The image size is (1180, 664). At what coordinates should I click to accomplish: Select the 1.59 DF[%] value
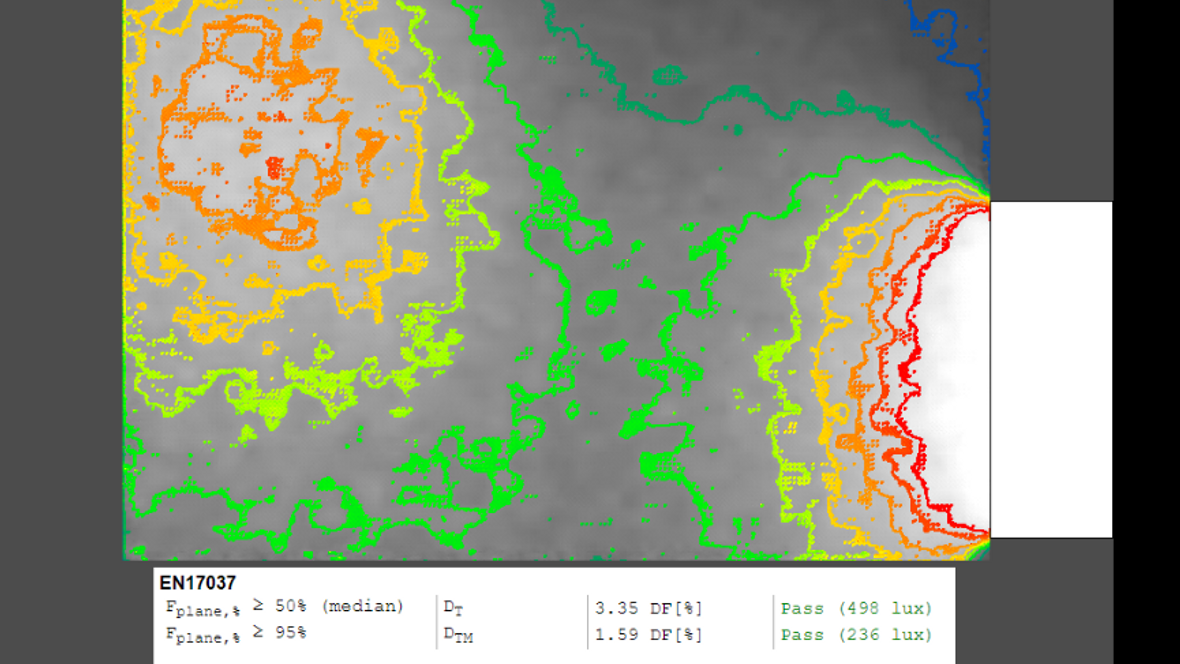coord(648,635)
